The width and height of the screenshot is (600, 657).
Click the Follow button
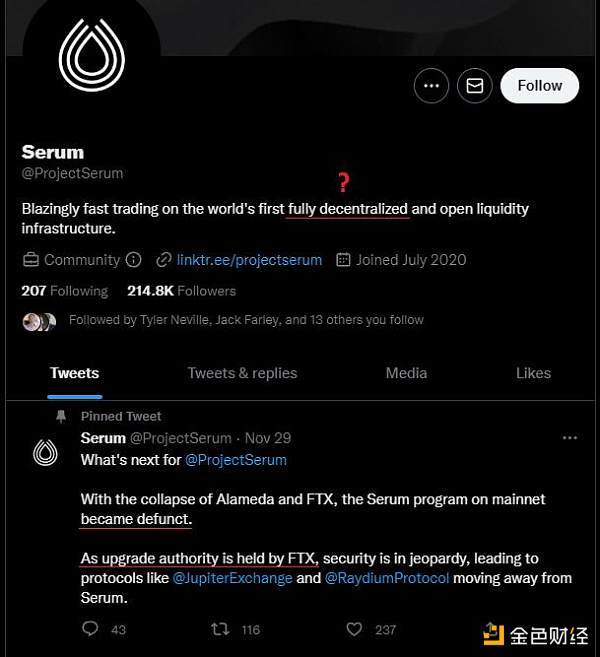click(539, 86)
